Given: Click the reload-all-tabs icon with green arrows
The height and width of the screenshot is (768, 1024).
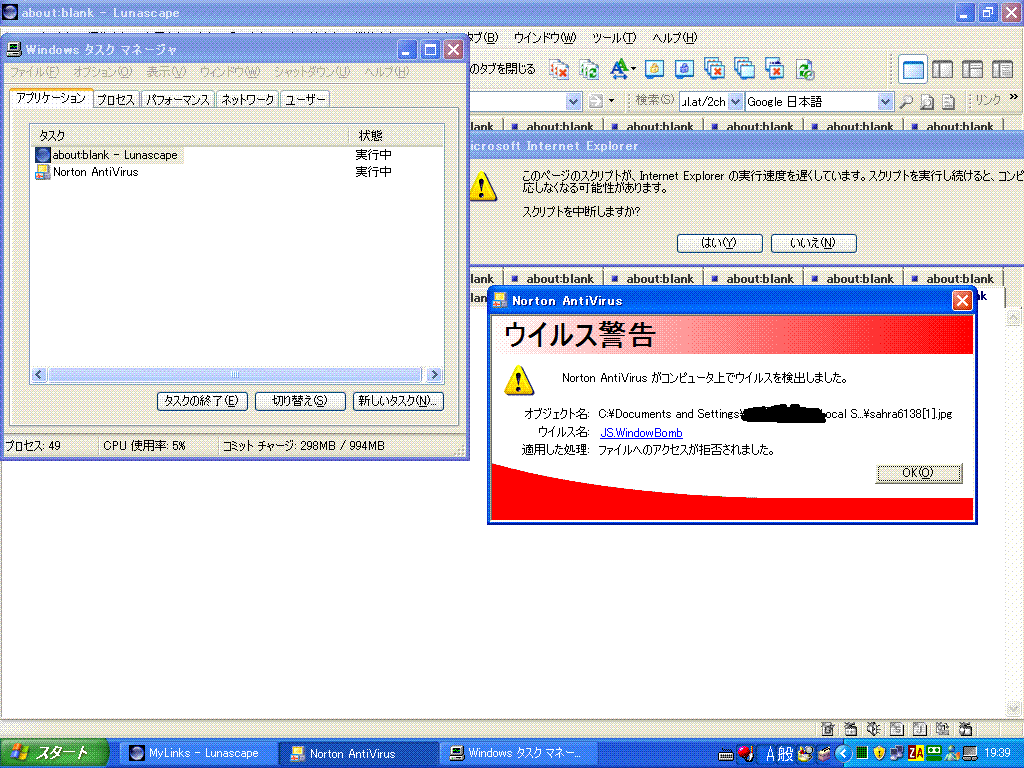Looking at the screenshot, I should (x=588, y=69).
